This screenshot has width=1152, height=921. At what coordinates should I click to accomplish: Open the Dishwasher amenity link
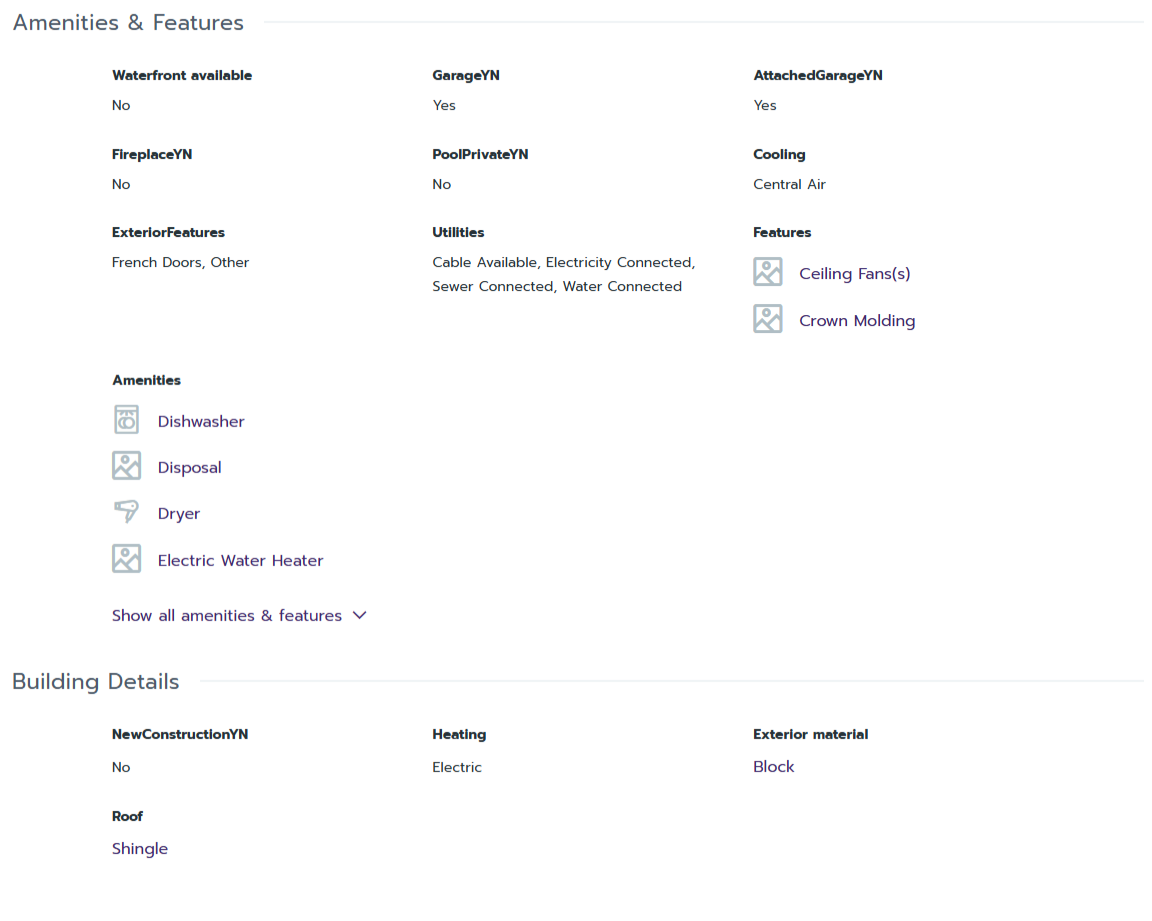point(201,422)
